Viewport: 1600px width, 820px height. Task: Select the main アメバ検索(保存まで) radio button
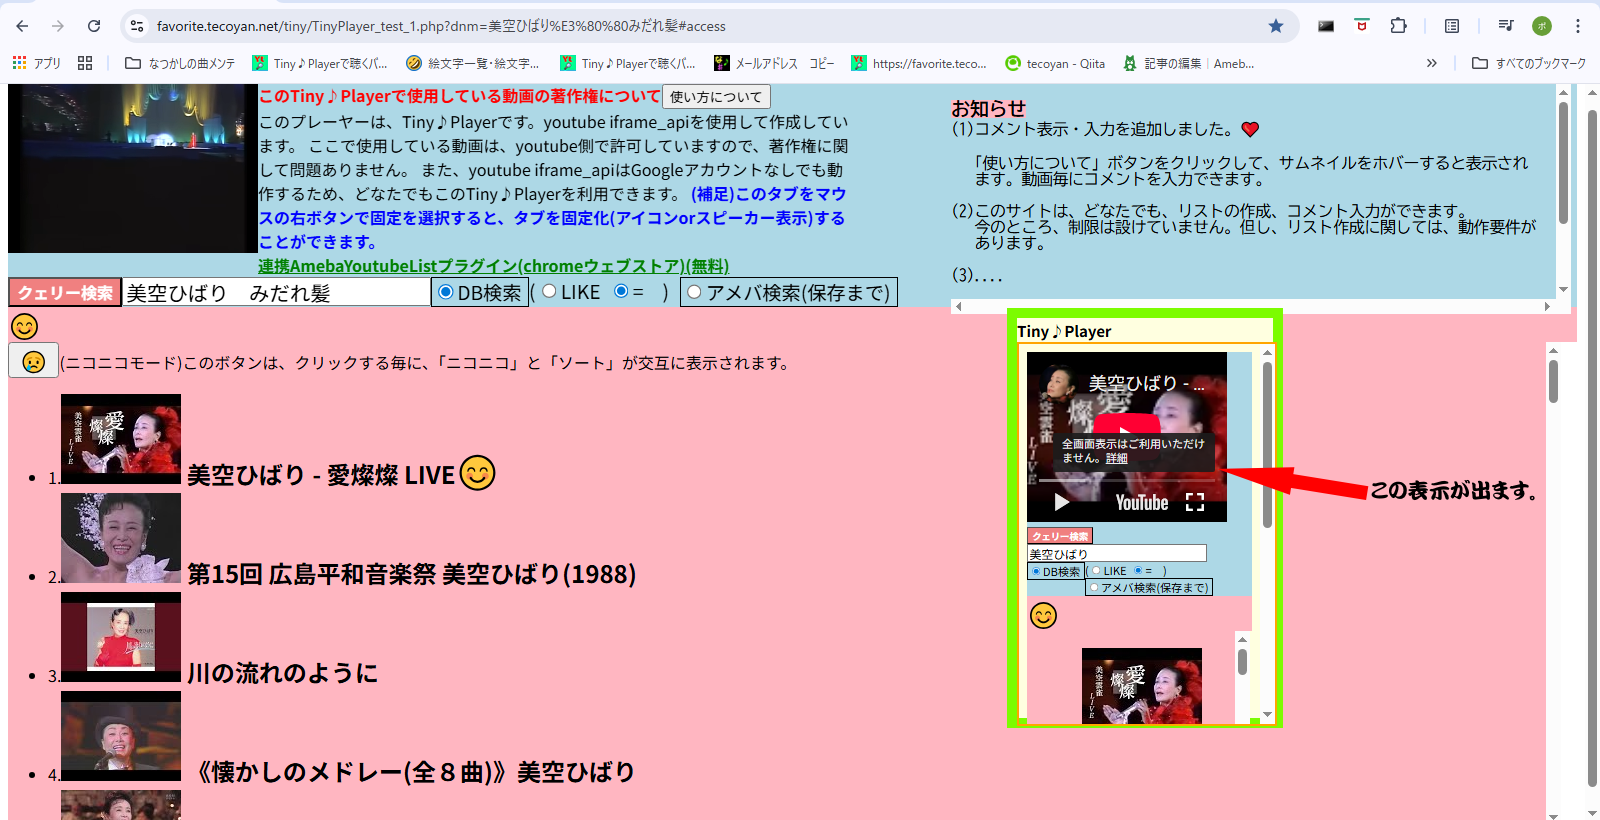pos(694,292)
